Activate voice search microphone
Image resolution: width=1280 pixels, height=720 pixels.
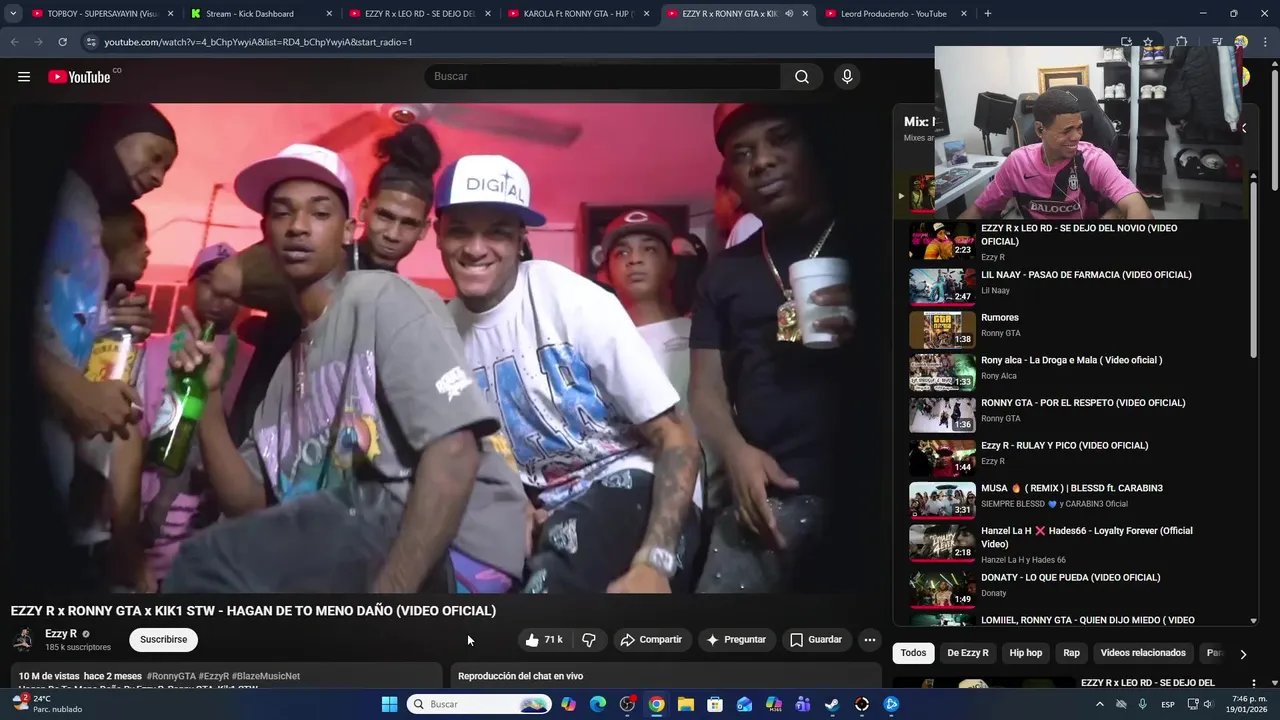pos(847,77)
